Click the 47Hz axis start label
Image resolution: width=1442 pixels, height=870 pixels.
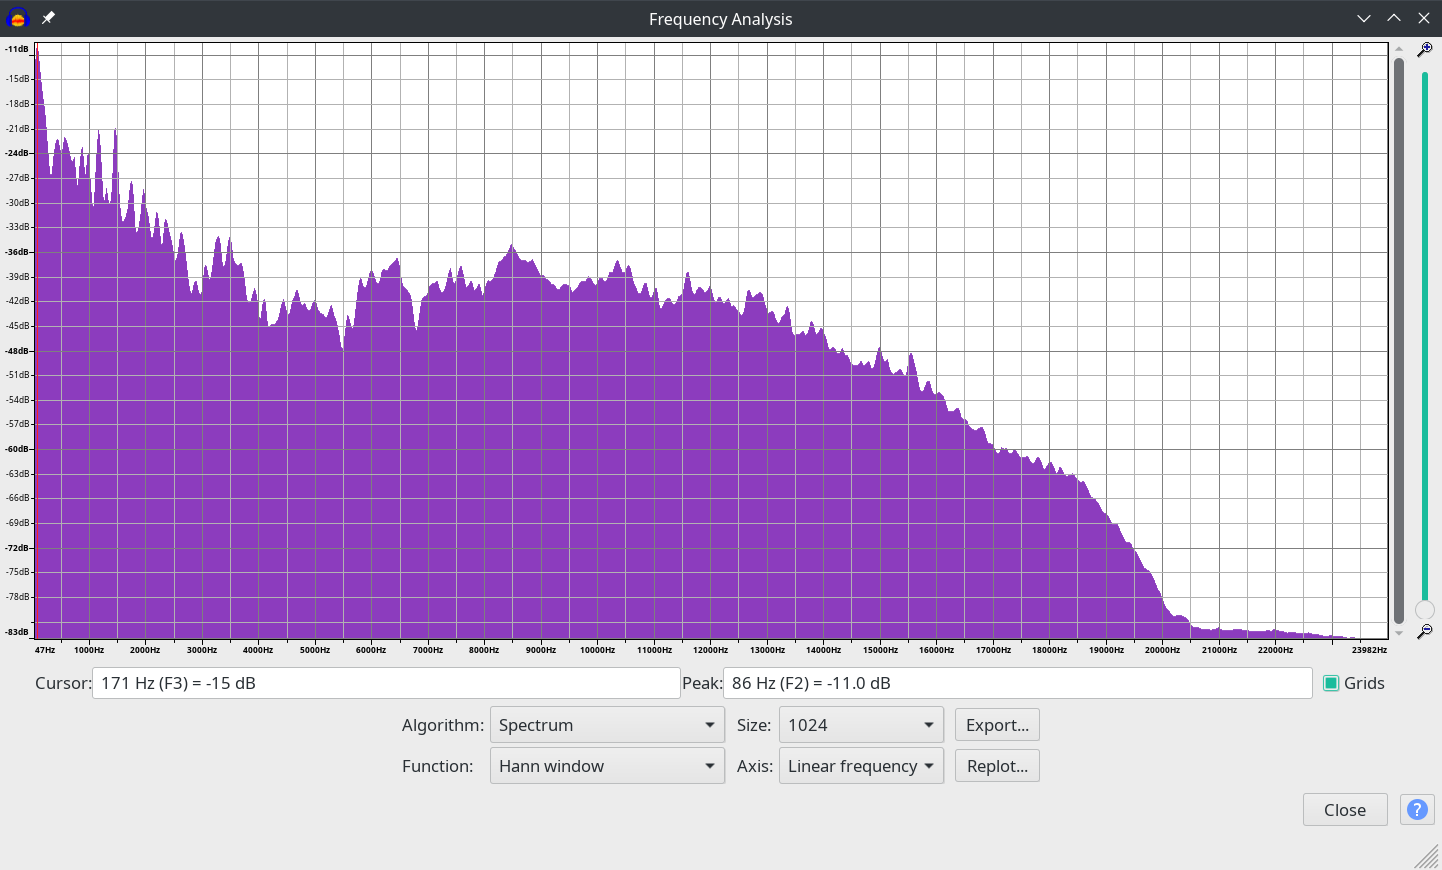click(x=45, y=650)
